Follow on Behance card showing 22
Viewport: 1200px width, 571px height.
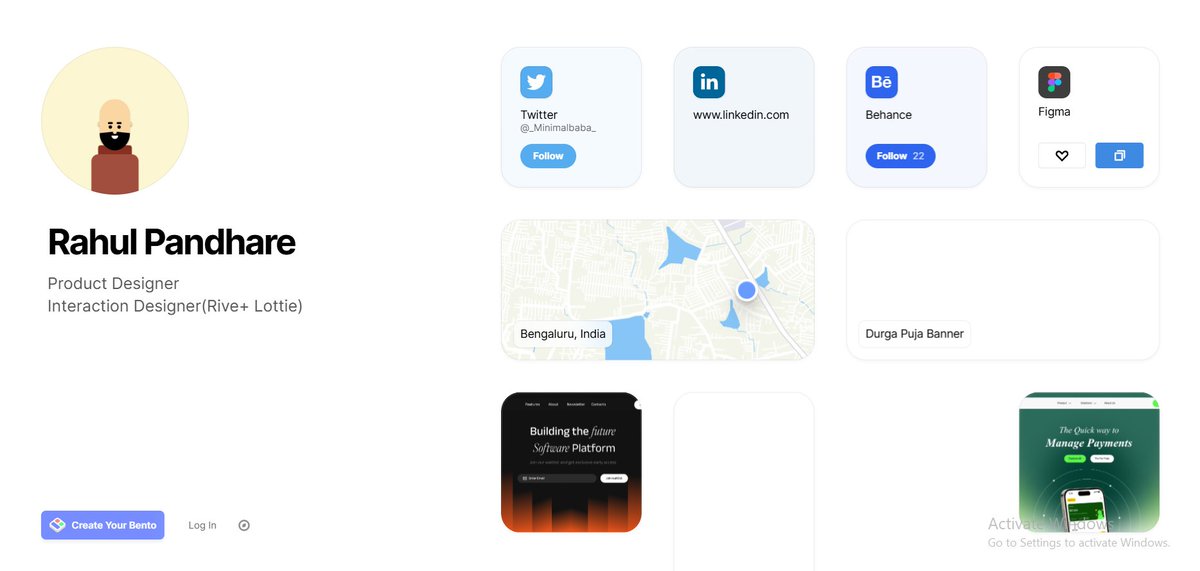click(901, 156)
